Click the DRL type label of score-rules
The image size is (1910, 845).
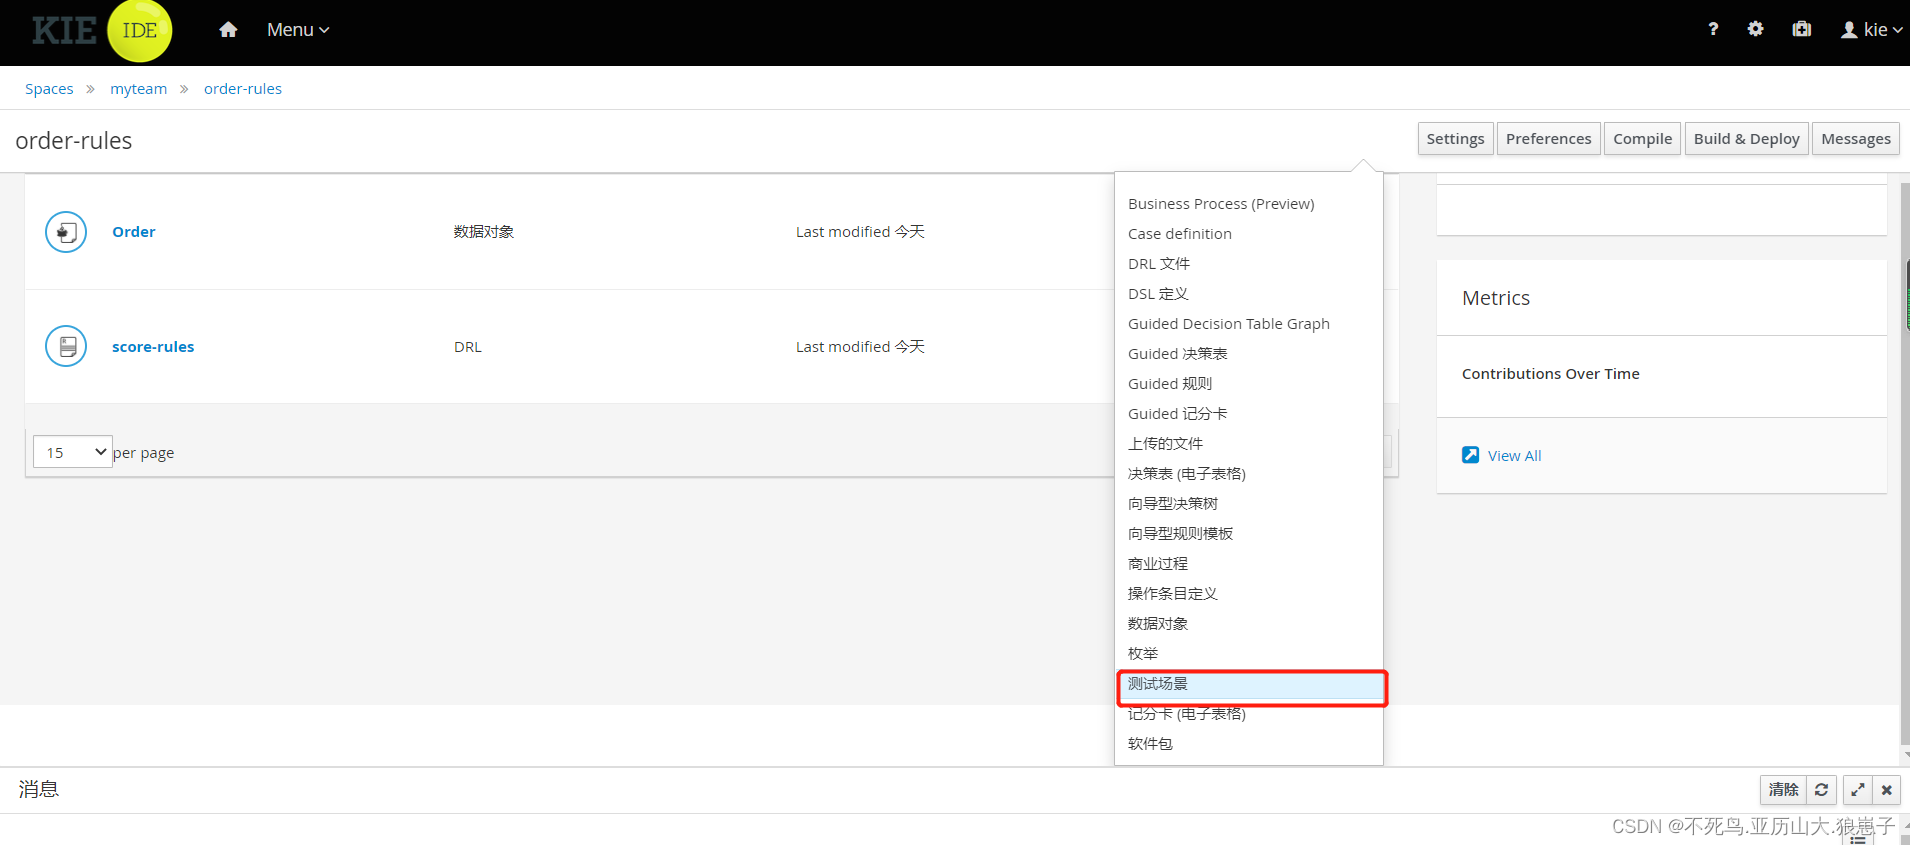coord(468,347)
